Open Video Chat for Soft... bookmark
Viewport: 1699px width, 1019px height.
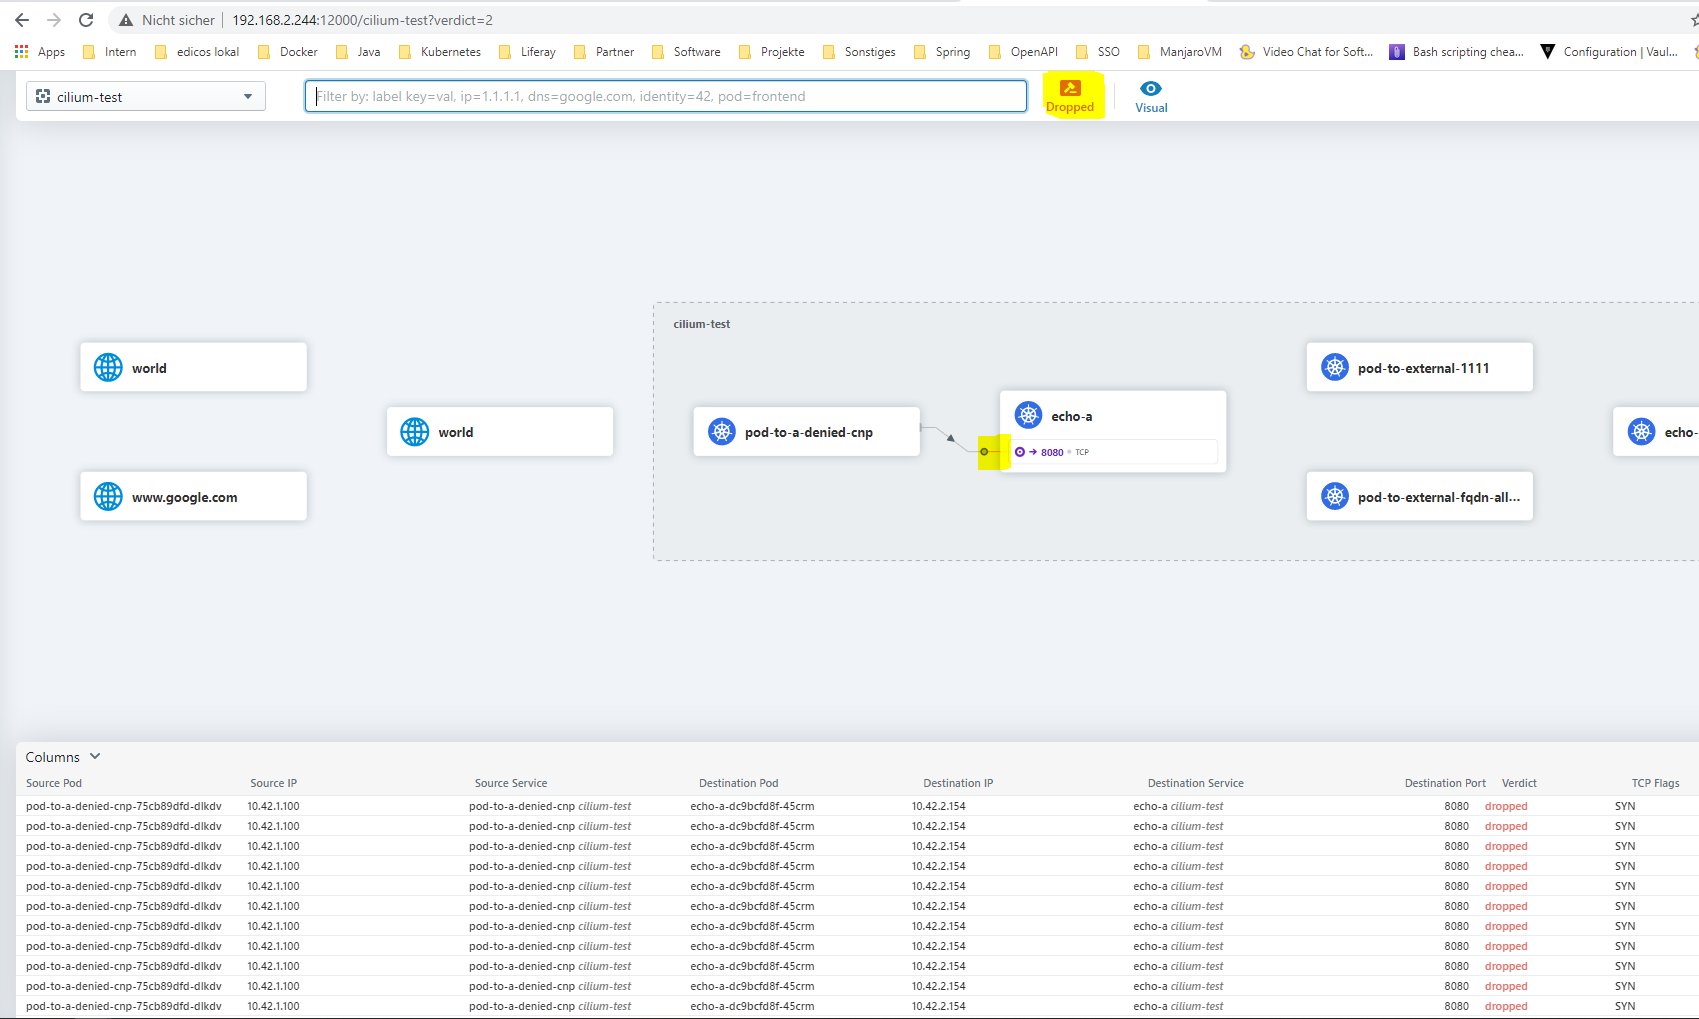tap(1306, 52)
